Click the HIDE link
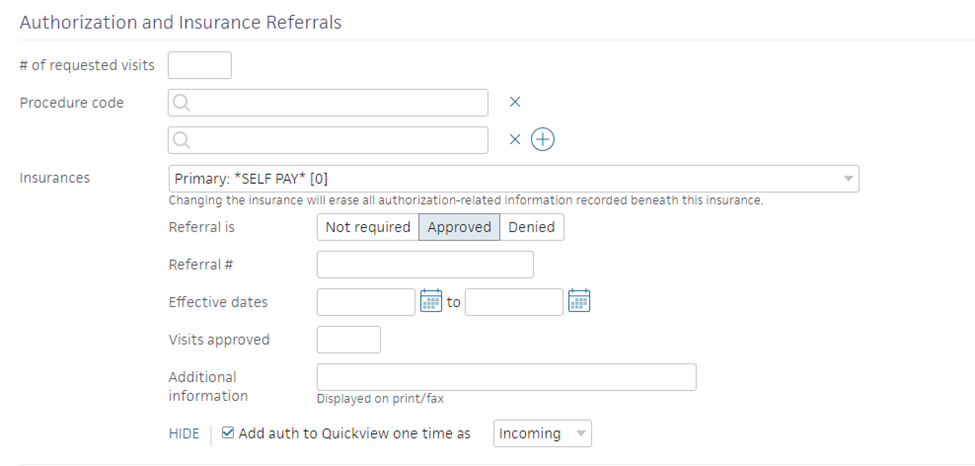Screen dimensions: 975x466 tap(184, 434)
